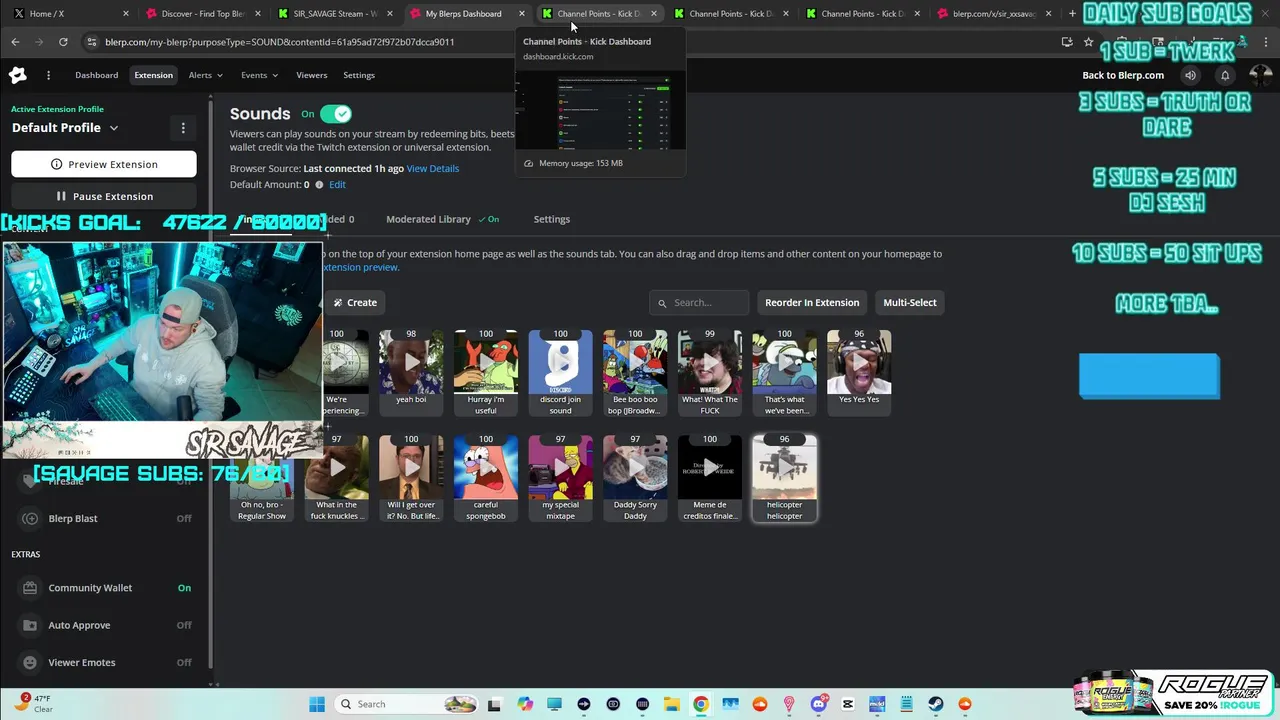This screenshot has height=720, width=1280.
Task: Open the notifications bell
Action: [1225, 75]
